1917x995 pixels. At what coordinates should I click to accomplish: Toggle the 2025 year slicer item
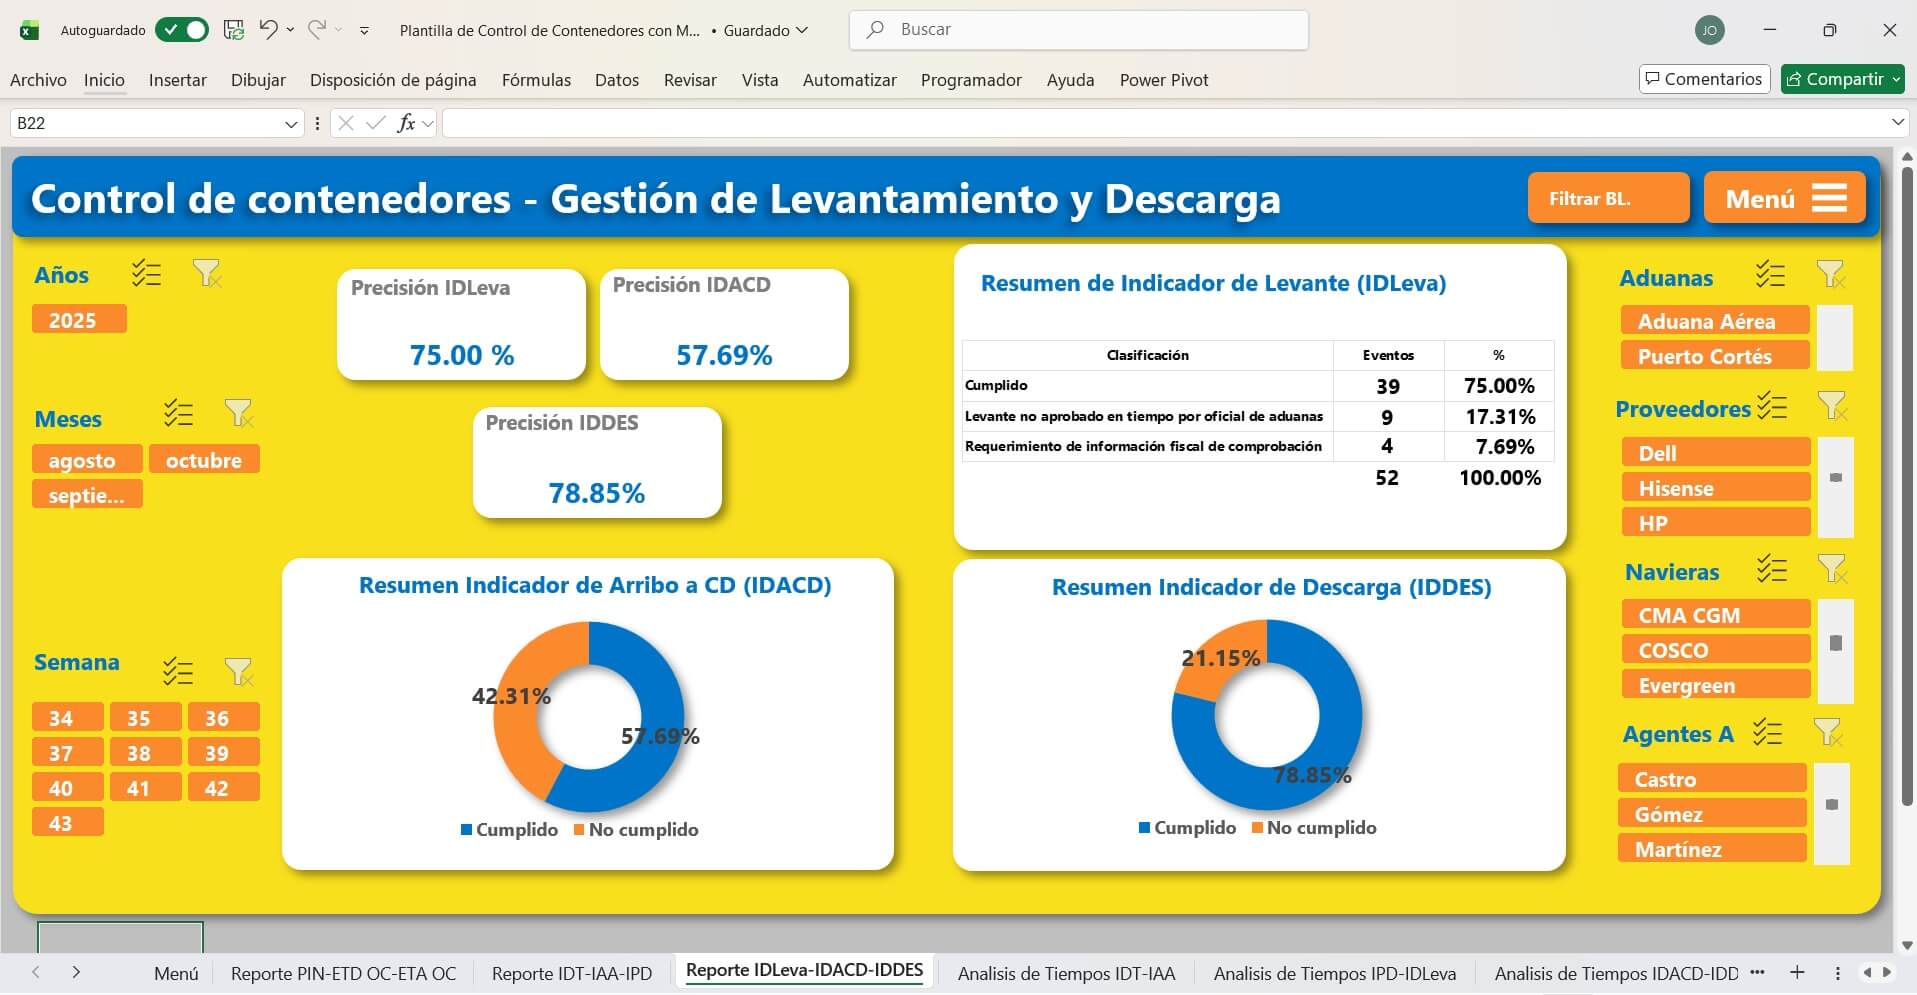[x=79, y=320]
